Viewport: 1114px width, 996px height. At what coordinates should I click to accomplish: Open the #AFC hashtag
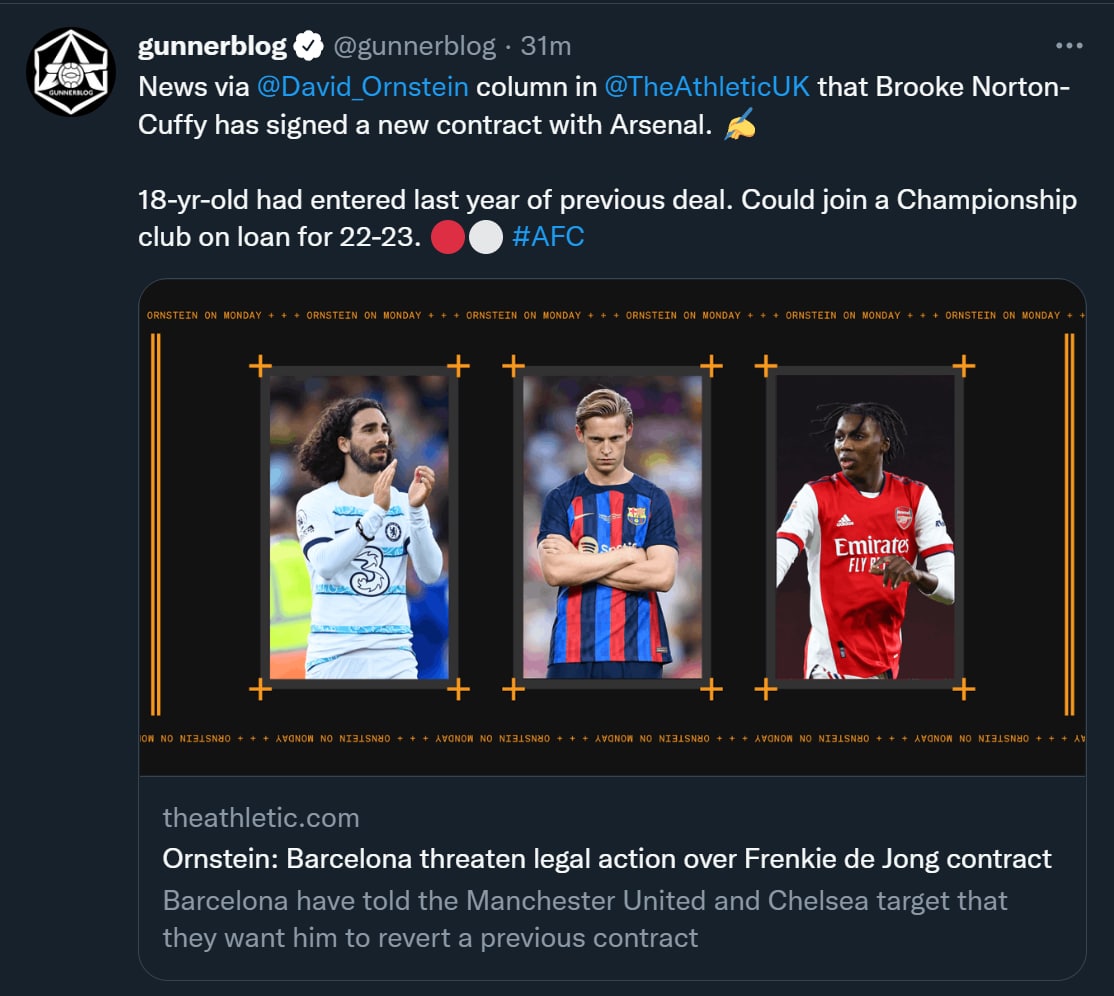click(x=547, y=237)
